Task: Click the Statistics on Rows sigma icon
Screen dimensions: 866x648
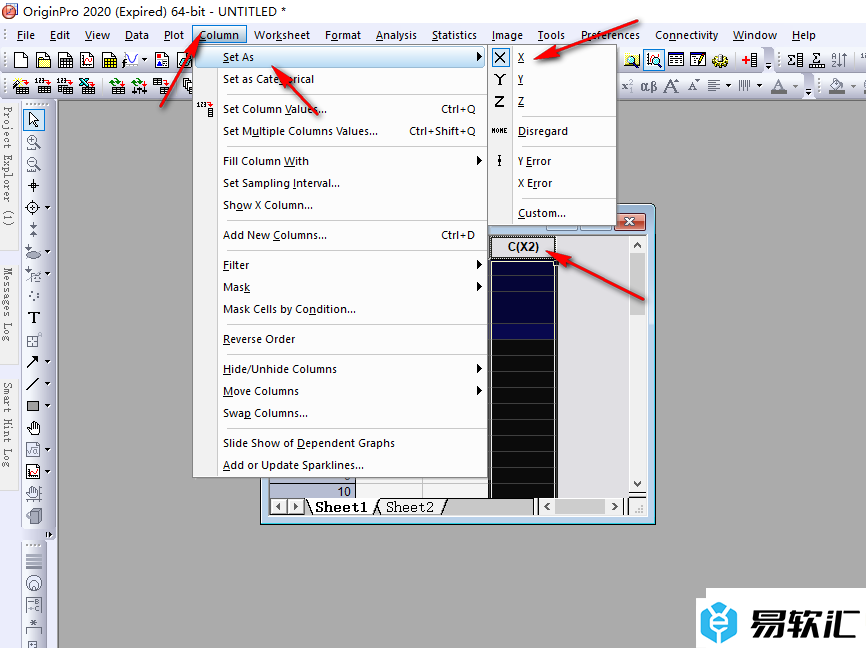Action: coord(817,60)
